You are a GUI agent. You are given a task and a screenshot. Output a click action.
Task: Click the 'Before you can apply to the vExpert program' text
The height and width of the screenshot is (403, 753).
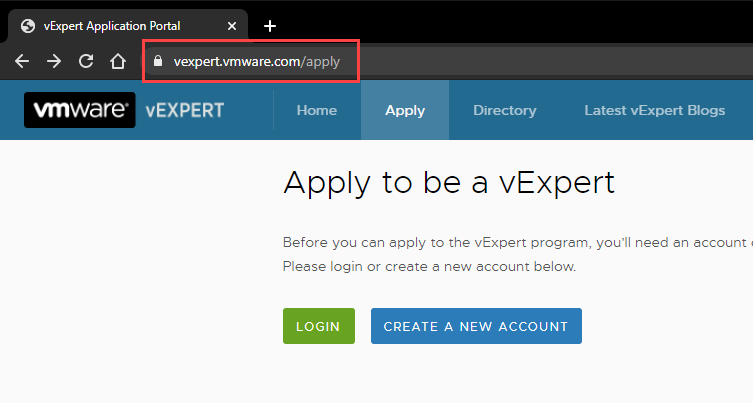pos(437,243)
